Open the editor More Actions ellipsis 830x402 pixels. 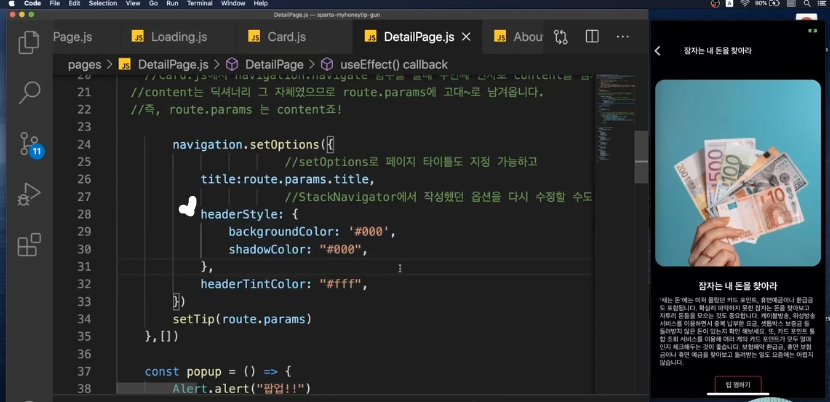click(622, 37)
